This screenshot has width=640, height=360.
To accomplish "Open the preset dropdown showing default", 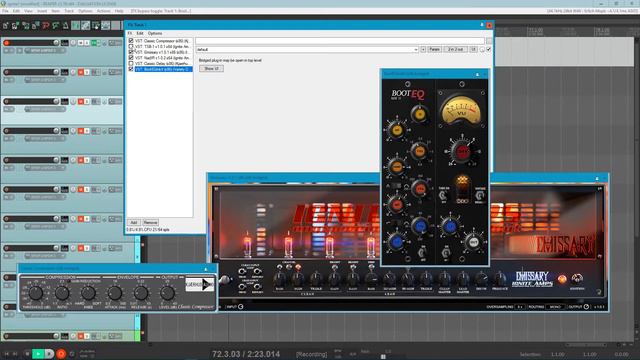I will coord(307,49).
